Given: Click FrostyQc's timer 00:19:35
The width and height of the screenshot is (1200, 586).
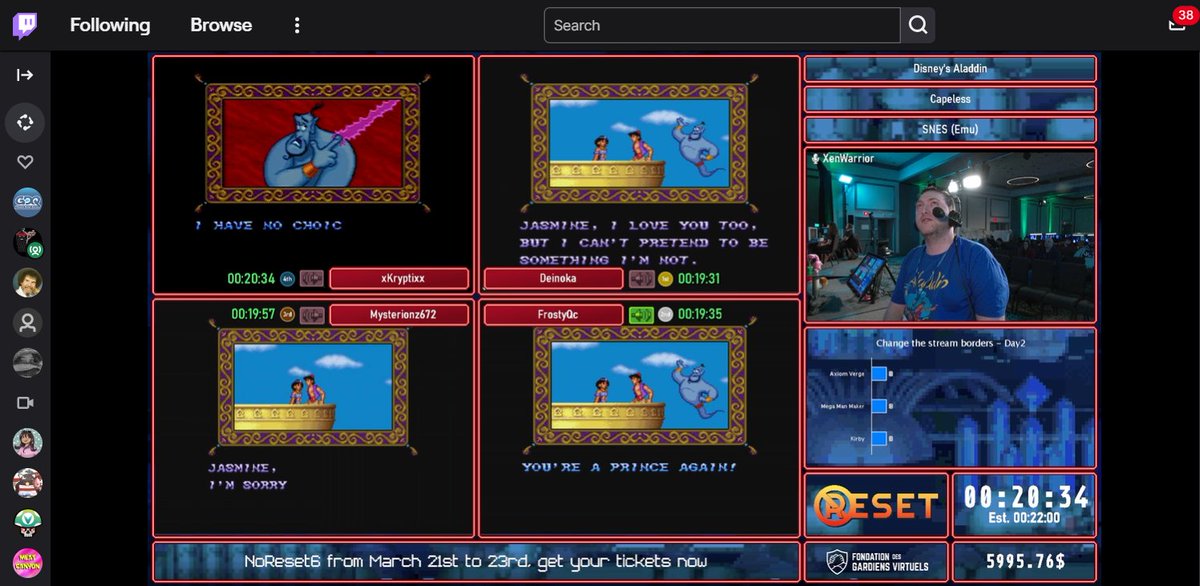Looking at the screenshot, I should 700,315.
